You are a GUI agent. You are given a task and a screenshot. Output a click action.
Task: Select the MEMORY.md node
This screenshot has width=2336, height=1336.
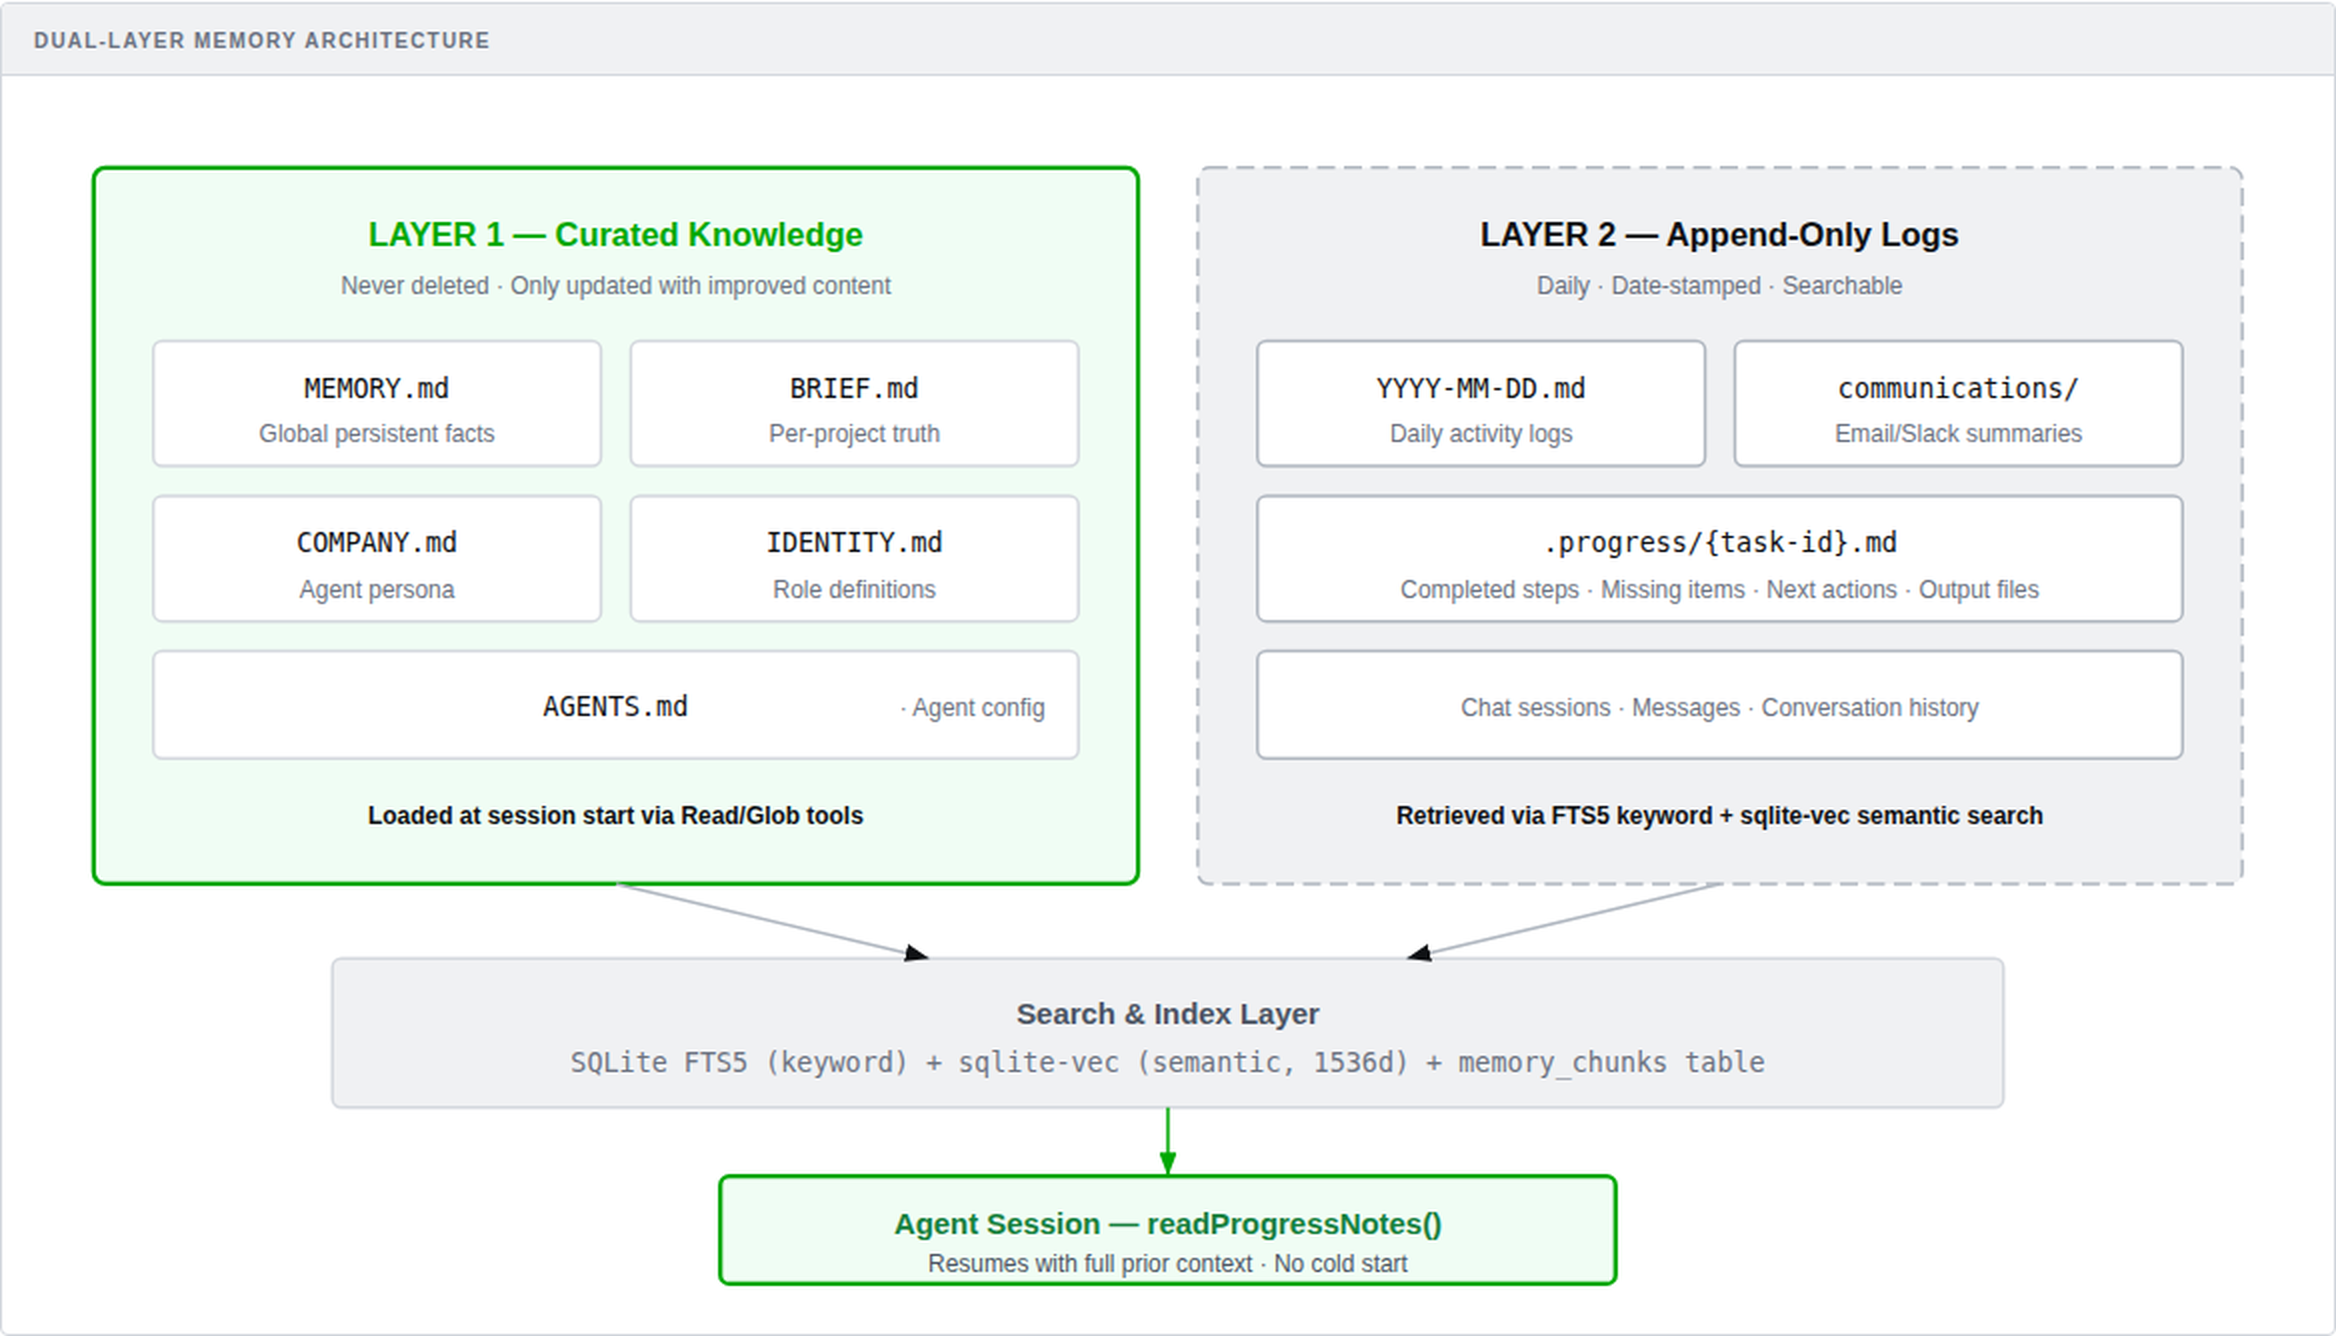[x=376, y=404]
